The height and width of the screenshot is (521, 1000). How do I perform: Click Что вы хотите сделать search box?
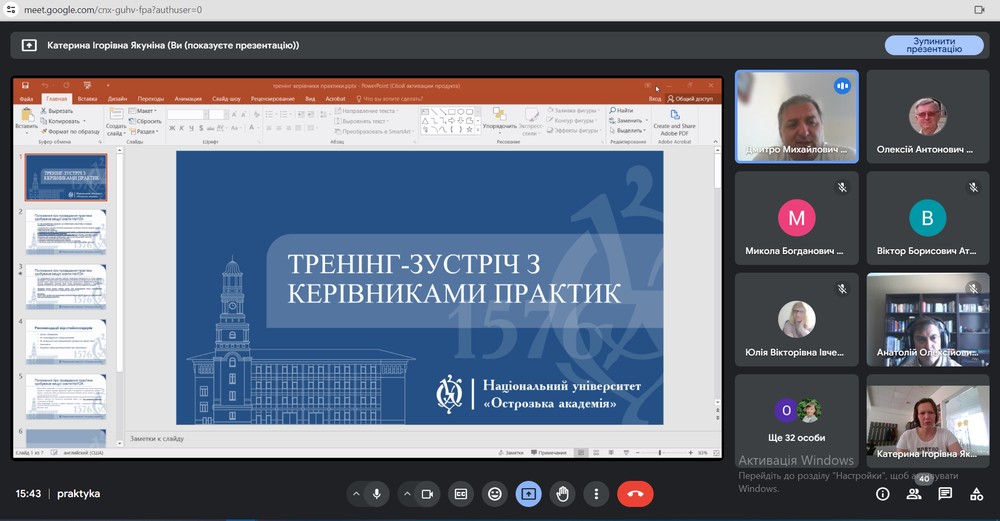tap(390, 99)
